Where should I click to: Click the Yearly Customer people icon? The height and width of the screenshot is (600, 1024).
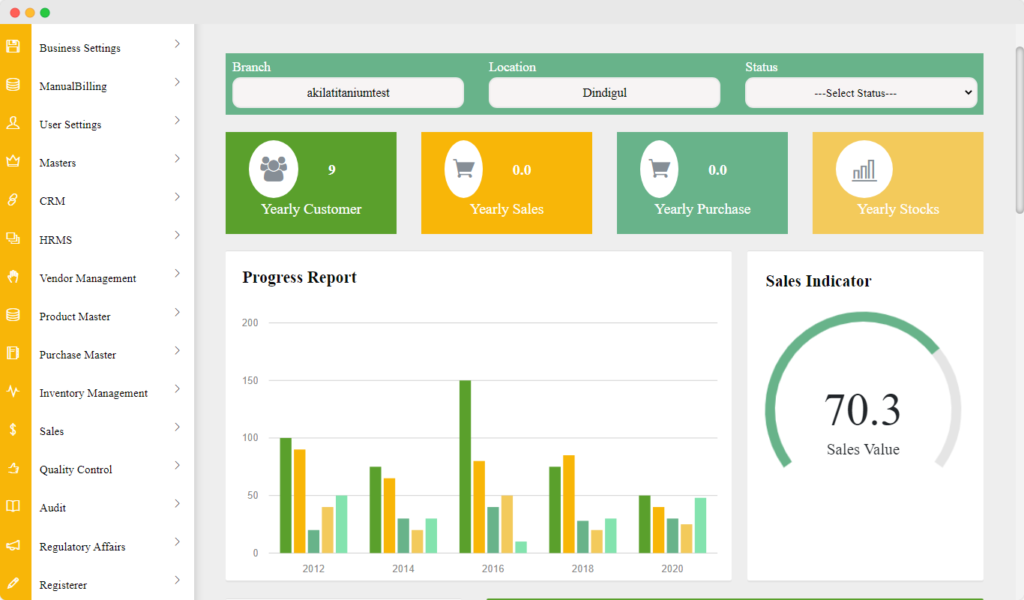(x=274, y=169)
